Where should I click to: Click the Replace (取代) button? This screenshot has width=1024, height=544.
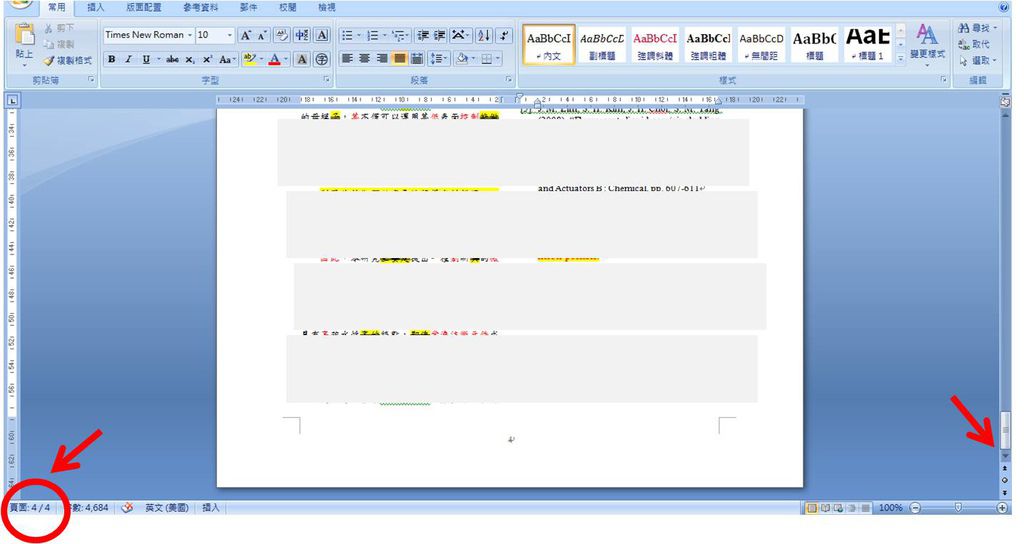pos(974,44)
